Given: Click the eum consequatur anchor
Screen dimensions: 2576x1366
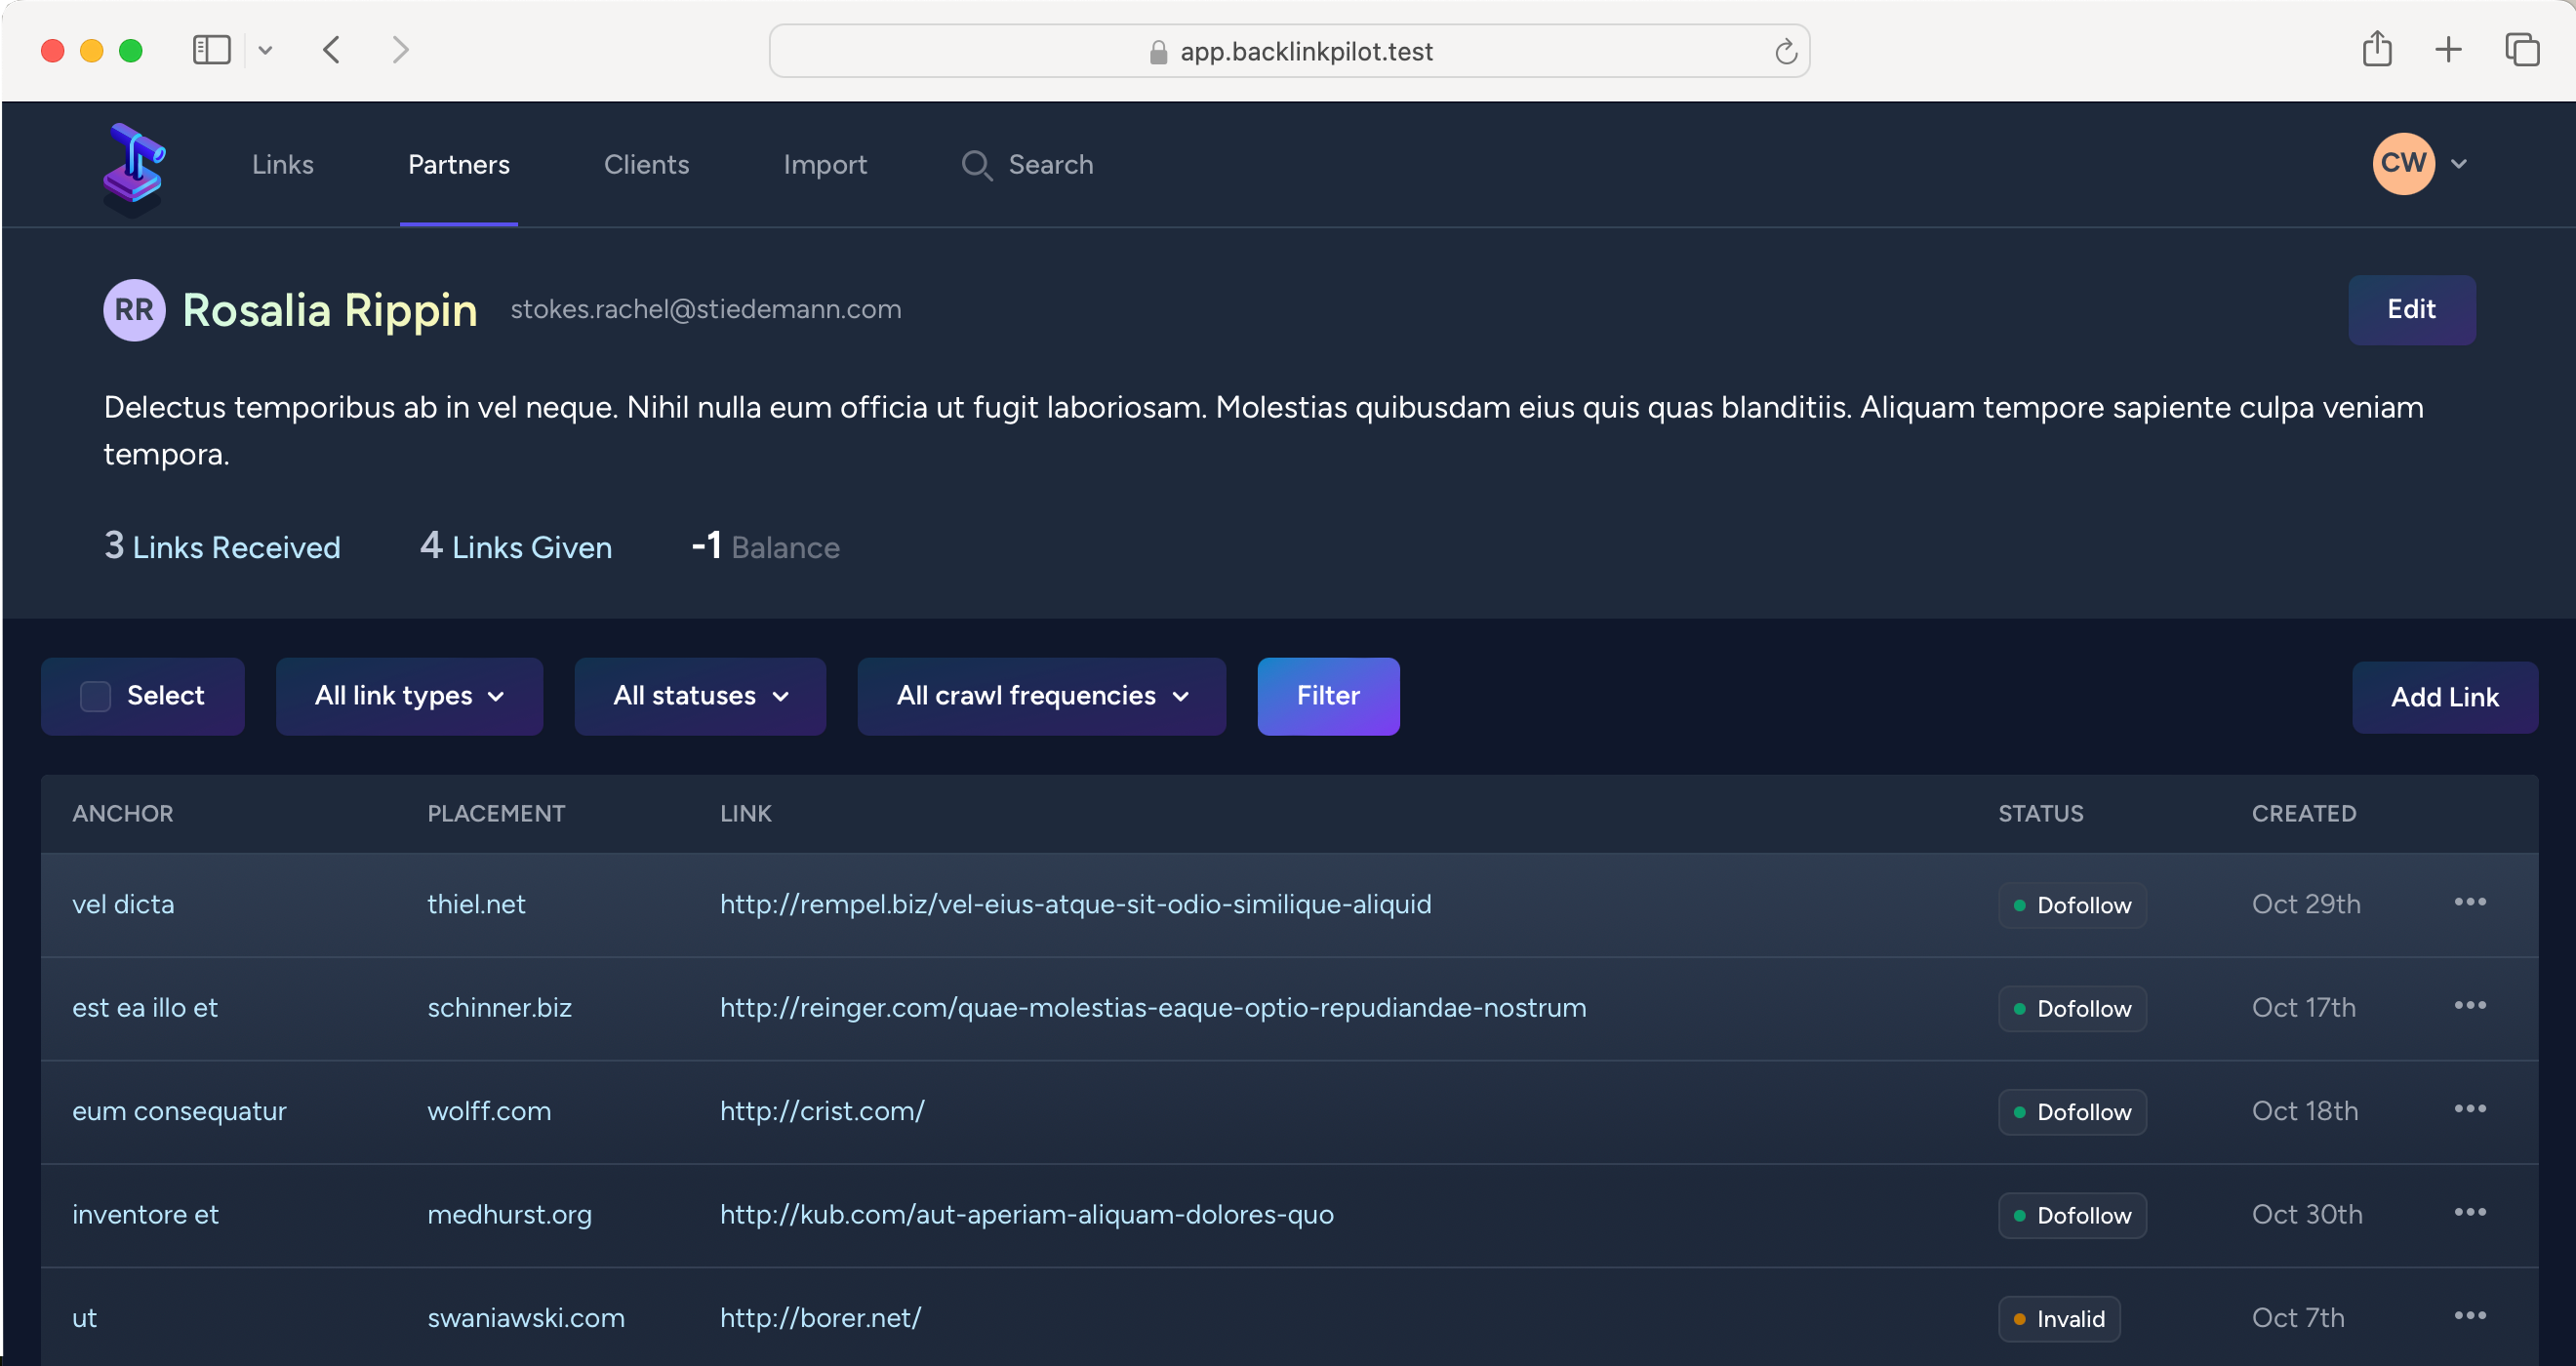Looking at the screenshot, I should pyautogui.click(x=179, y=1111).
